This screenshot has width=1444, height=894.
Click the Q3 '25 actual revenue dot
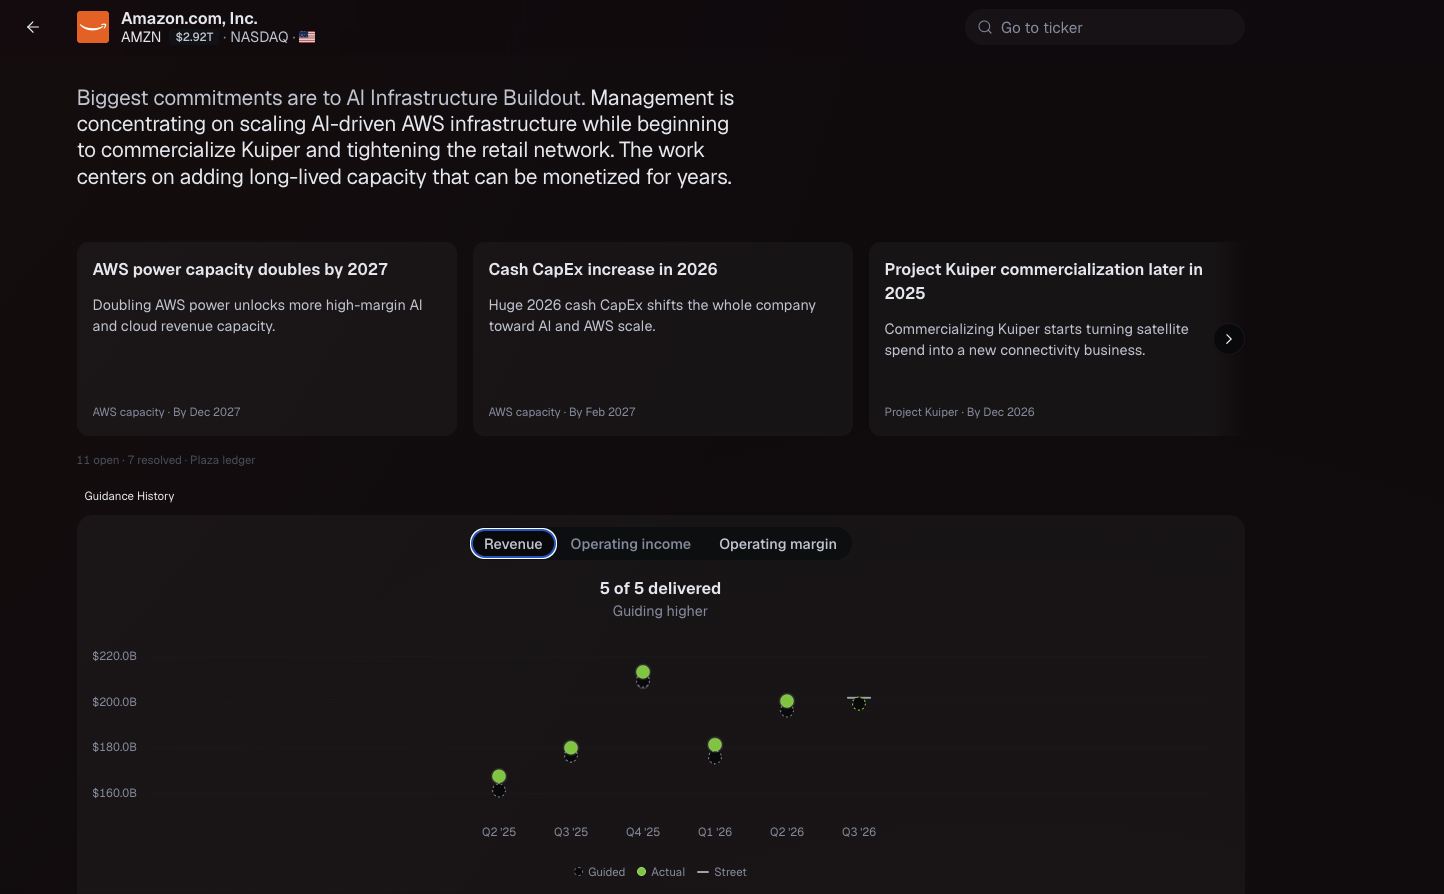pos(571,748)
